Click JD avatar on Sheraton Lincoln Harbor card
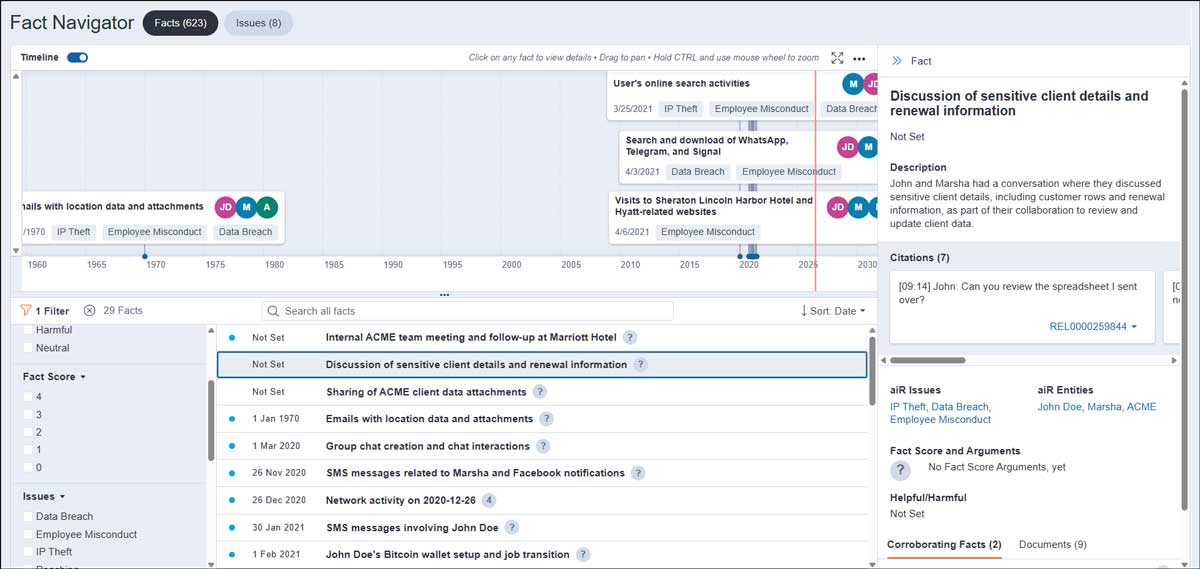 click(x=838, y=207)
